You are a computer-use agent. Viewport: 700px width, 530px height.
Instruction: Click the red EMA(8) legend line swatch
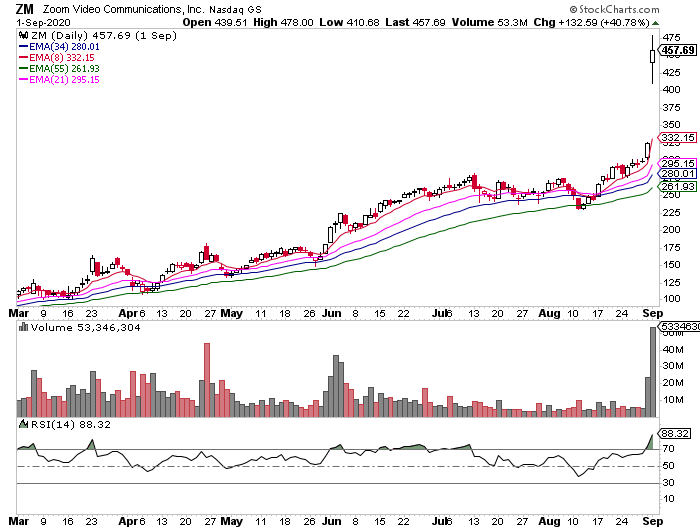[24, 58]
